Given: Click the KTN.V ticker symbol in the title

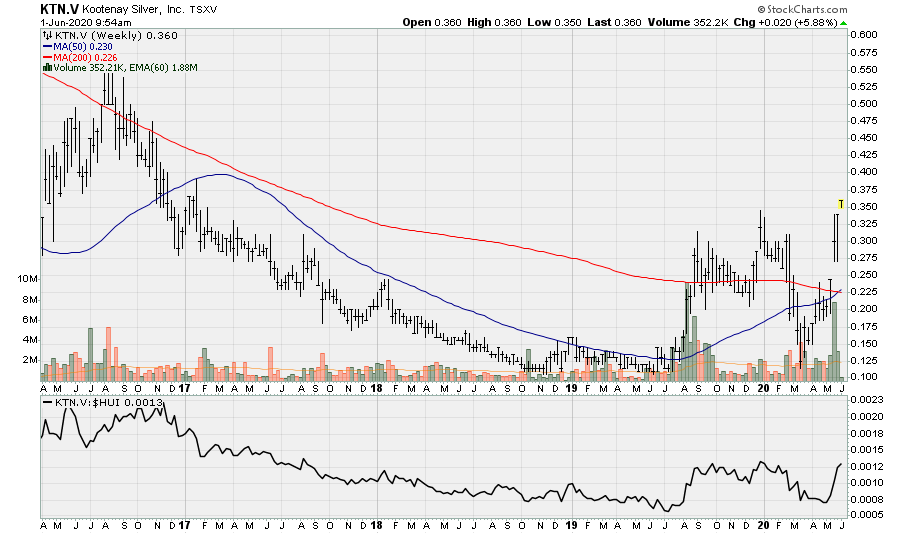Looking at the screenshot, I should click(x=59, y=9).
